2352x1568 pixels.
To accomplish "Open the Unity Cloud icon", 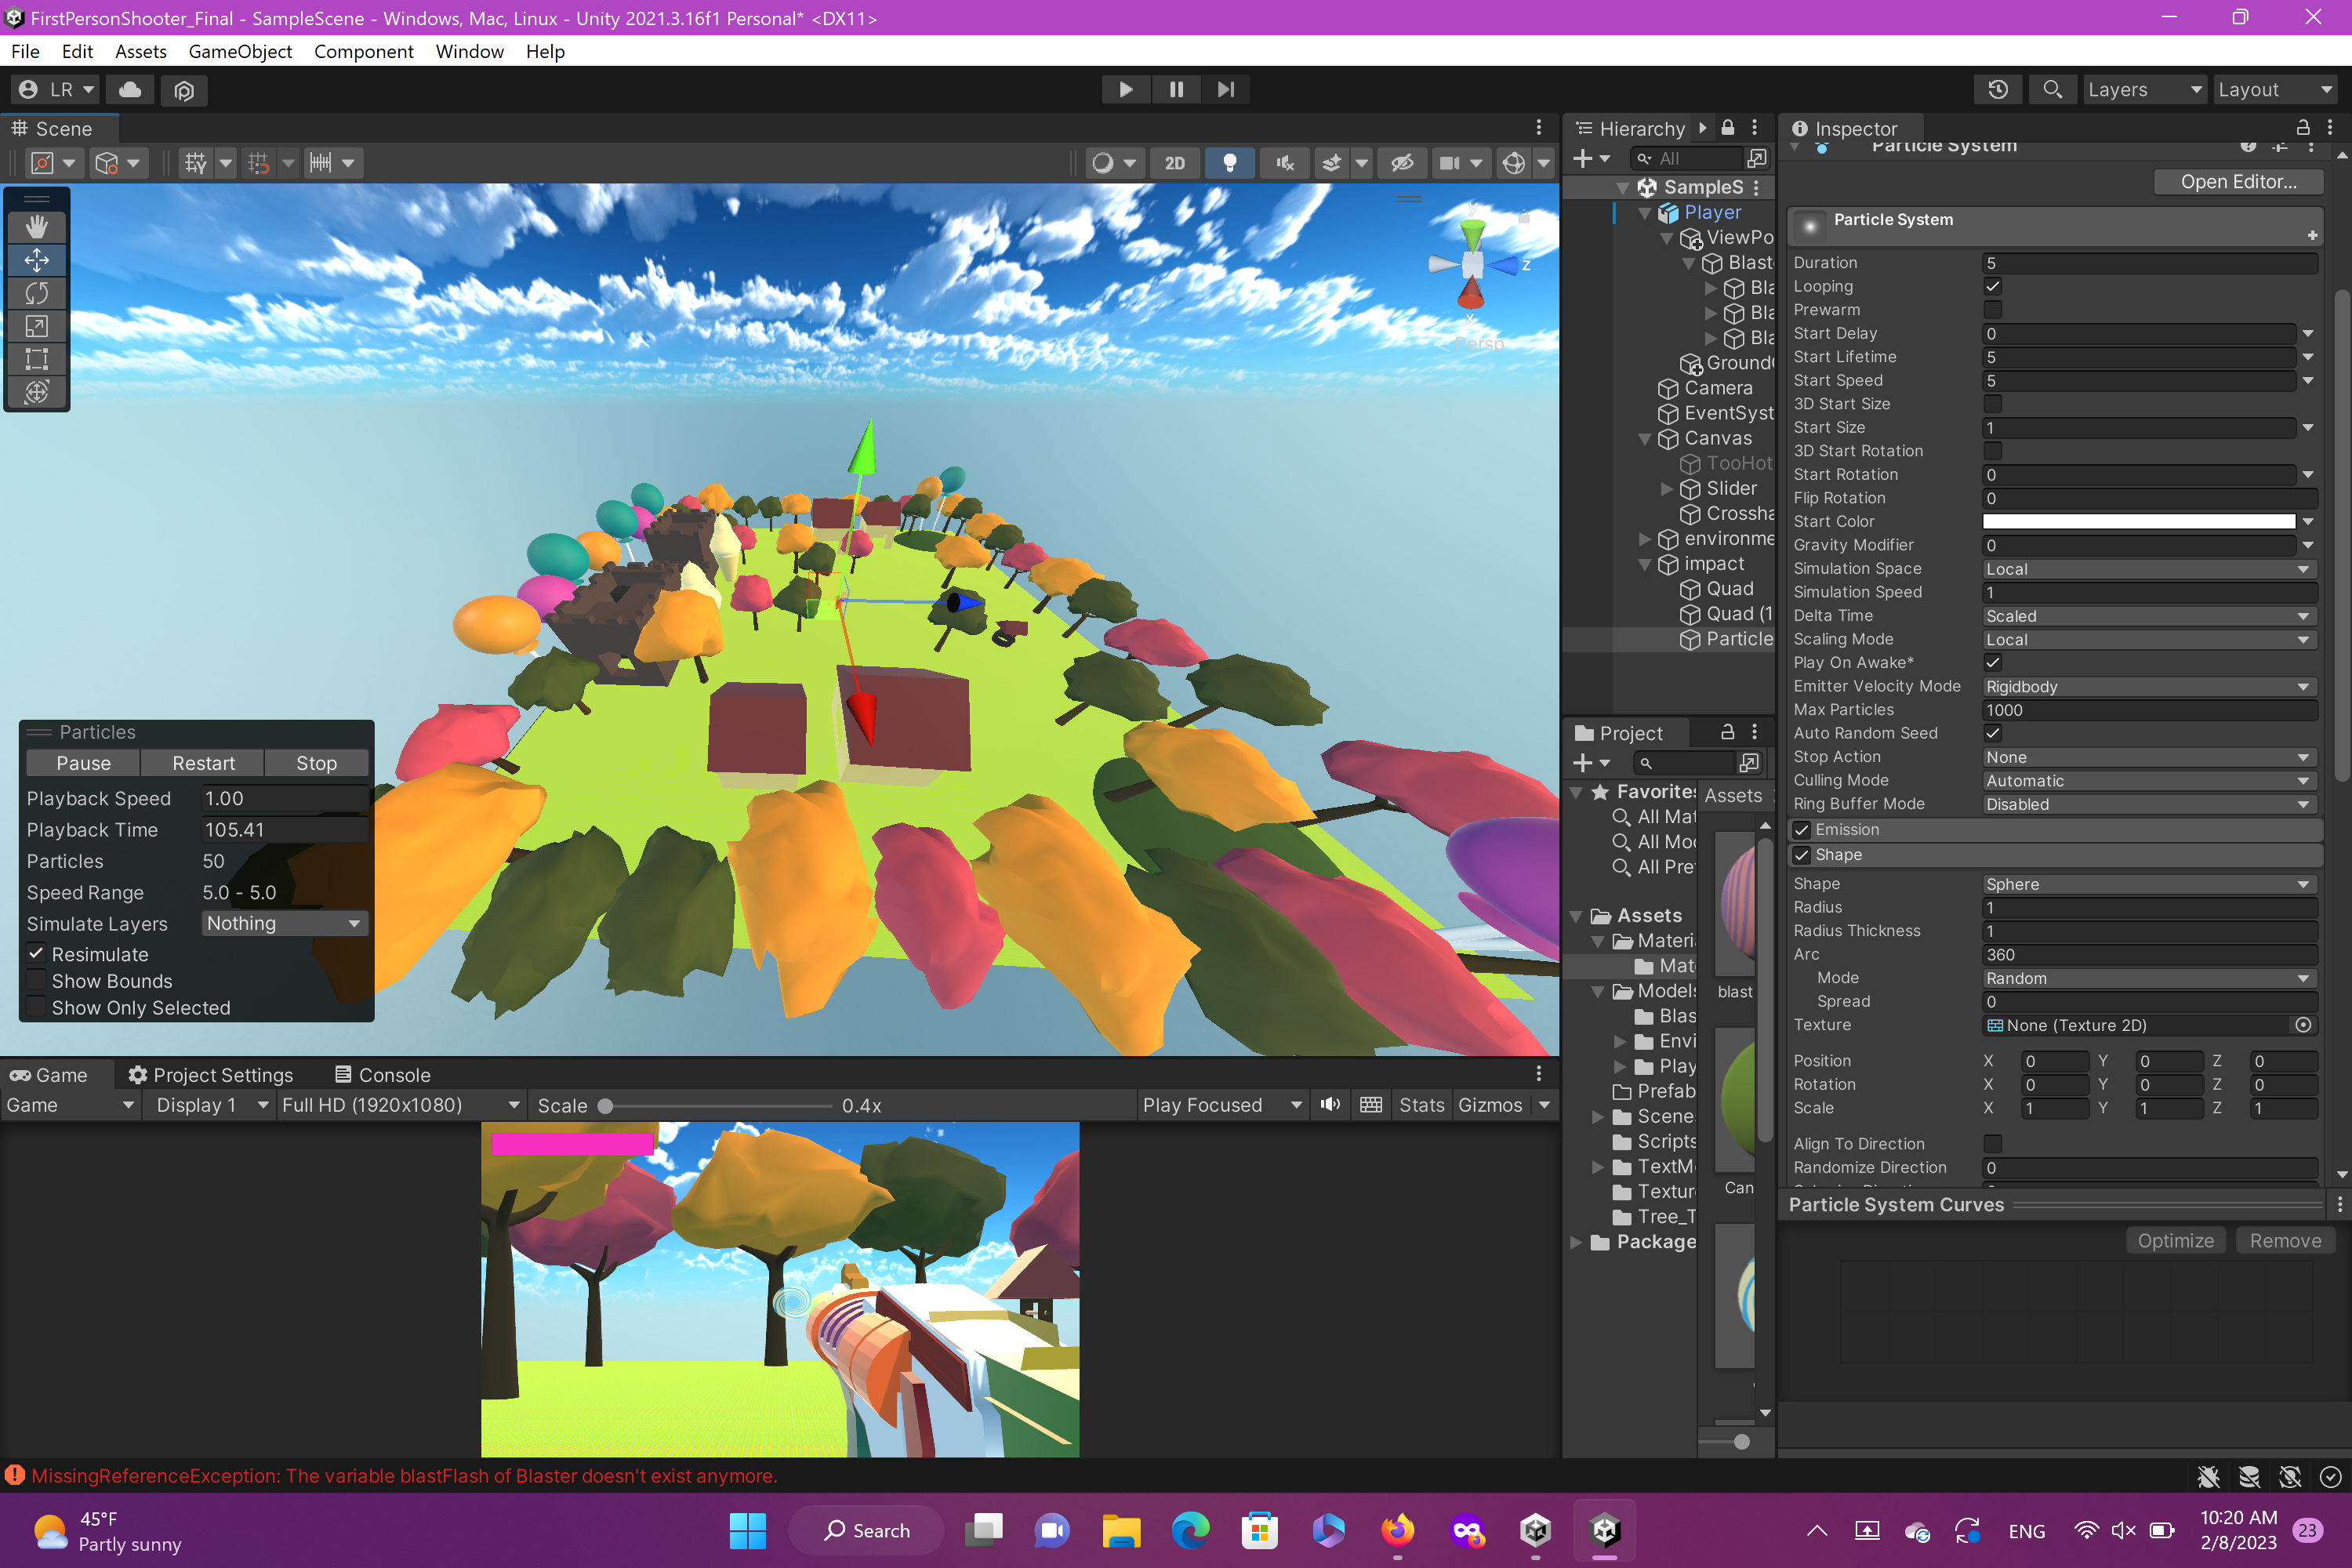I will tap(130, 90).
